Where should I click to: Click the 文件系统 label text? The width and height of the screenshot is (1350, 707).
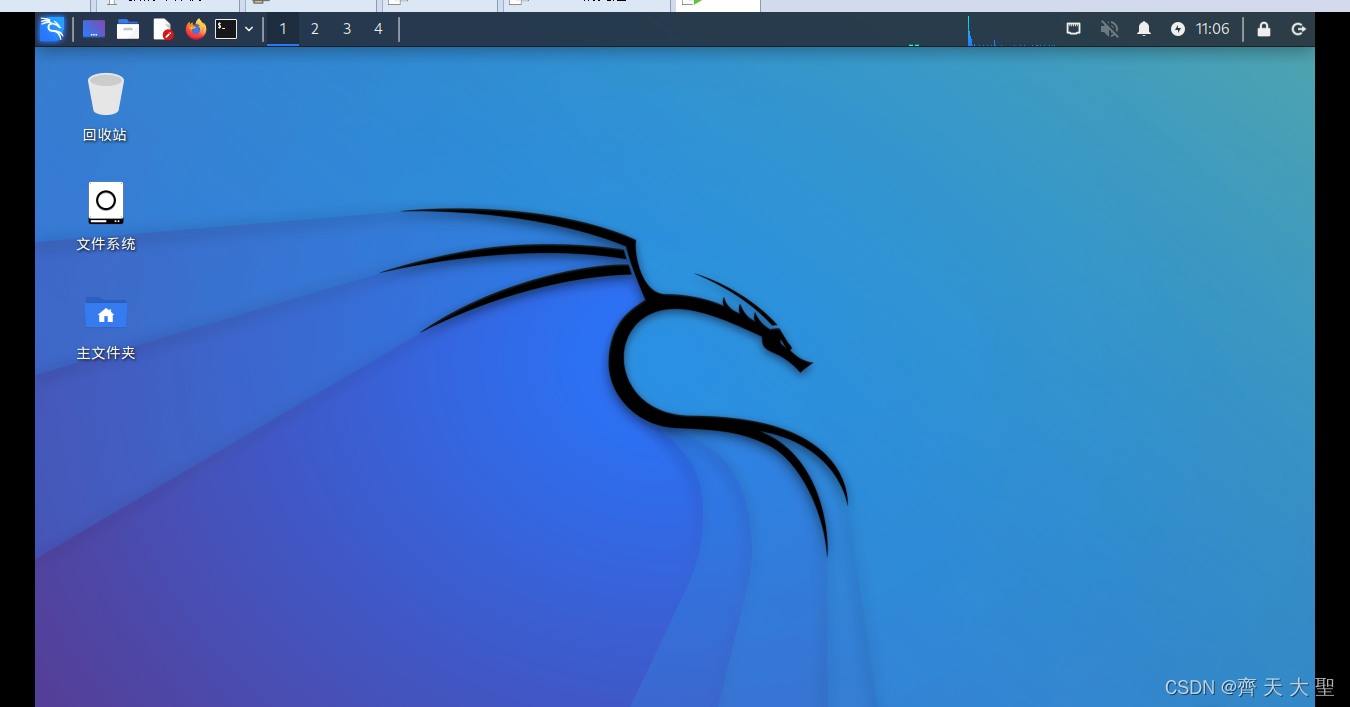106,244
